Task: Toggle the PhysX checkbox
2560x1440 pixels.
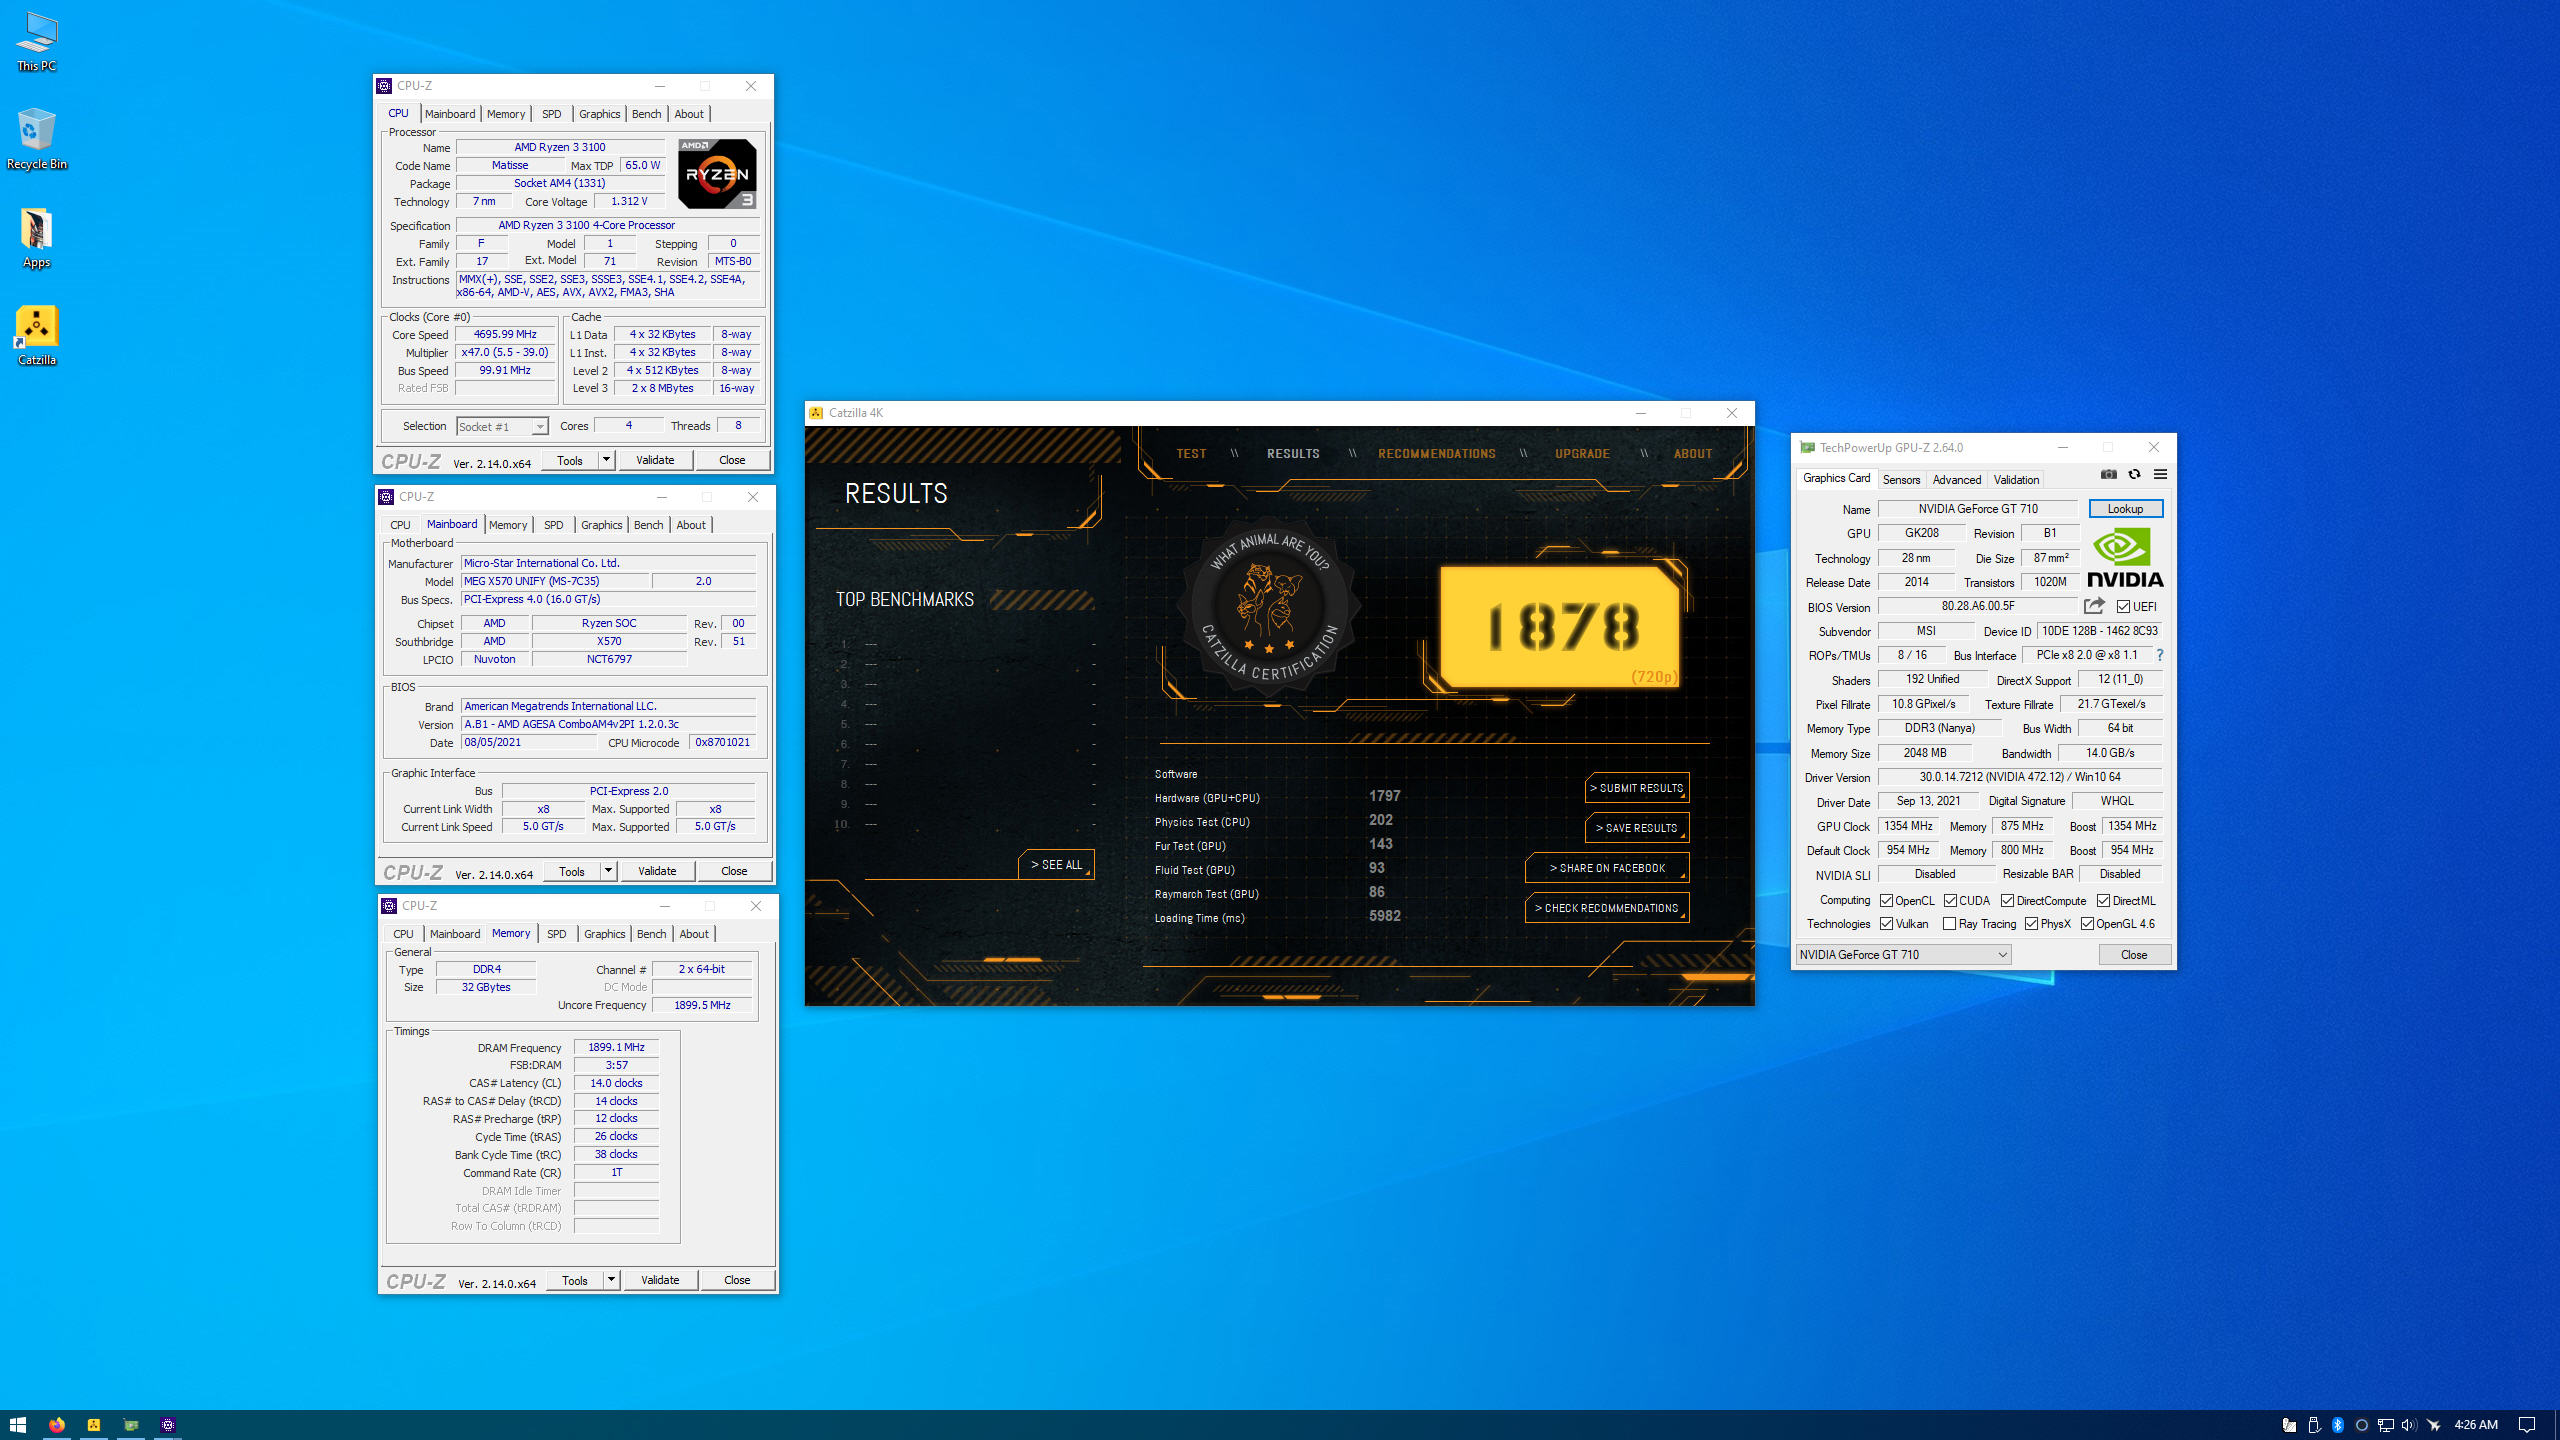Action: tap(2031, 924)
